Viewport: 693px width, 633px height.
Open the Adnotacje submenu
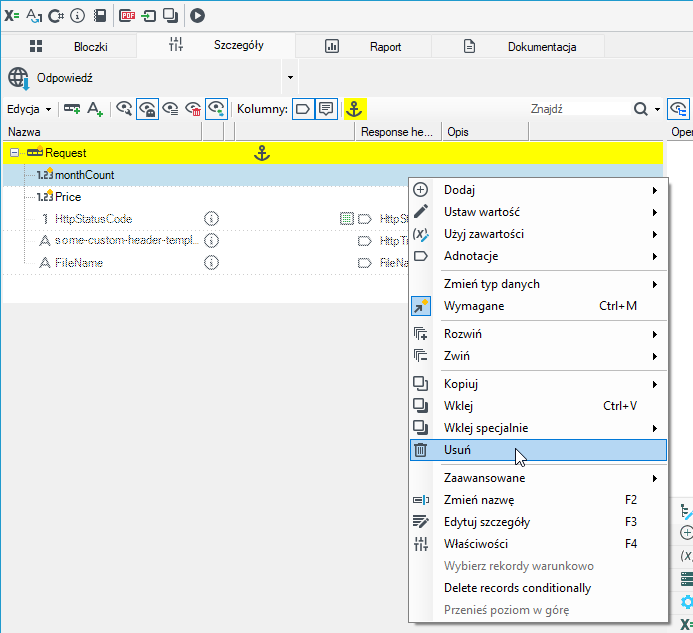tap(538, 256)
